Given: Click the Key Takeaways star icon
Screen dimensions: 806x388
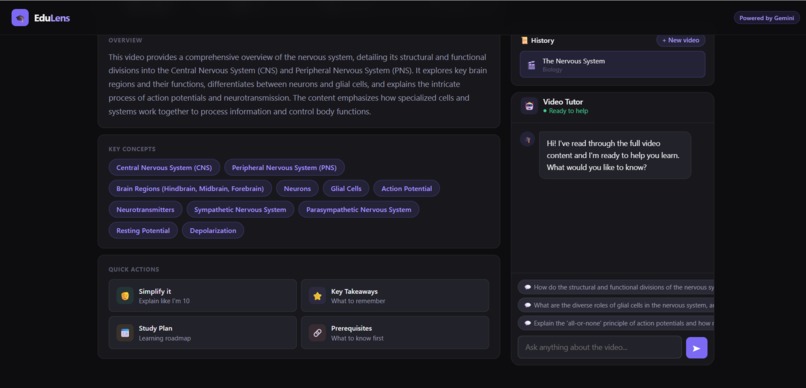Looking at the screenshot, I should (317, 295).
